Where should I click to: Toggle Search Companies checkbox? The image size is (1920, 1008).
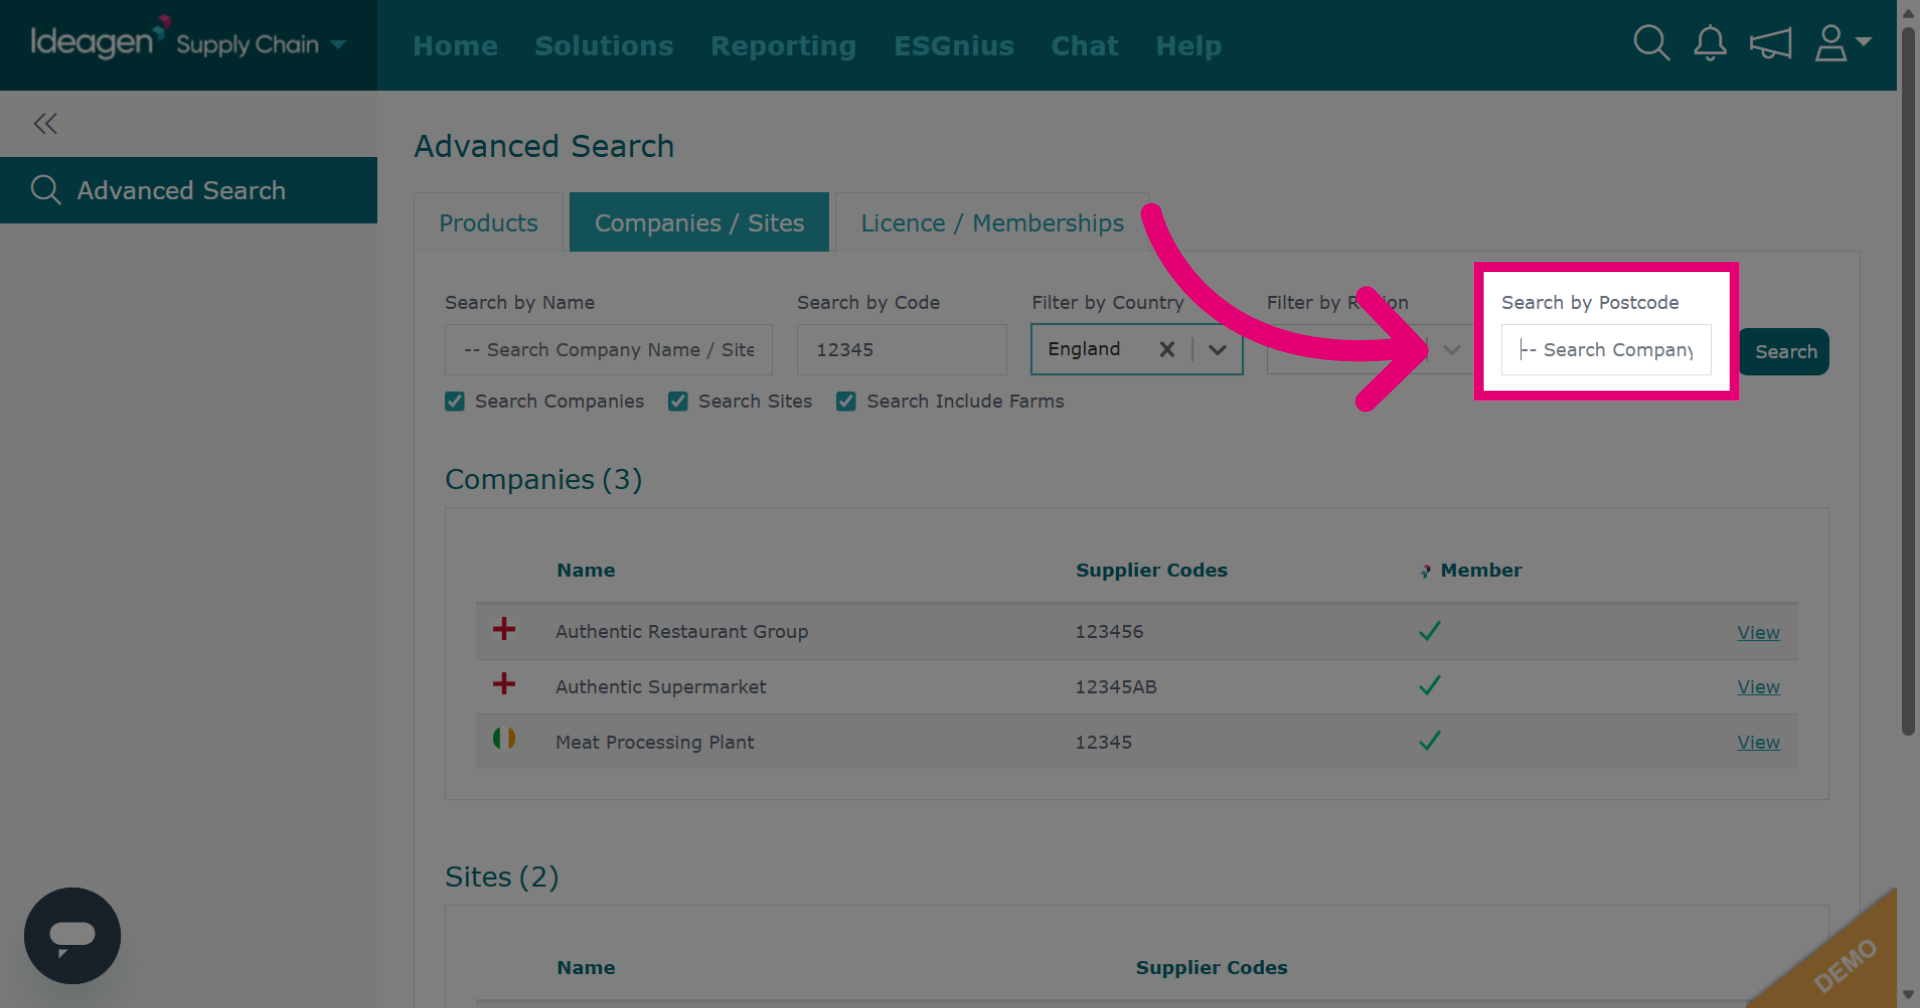point(455,401)
